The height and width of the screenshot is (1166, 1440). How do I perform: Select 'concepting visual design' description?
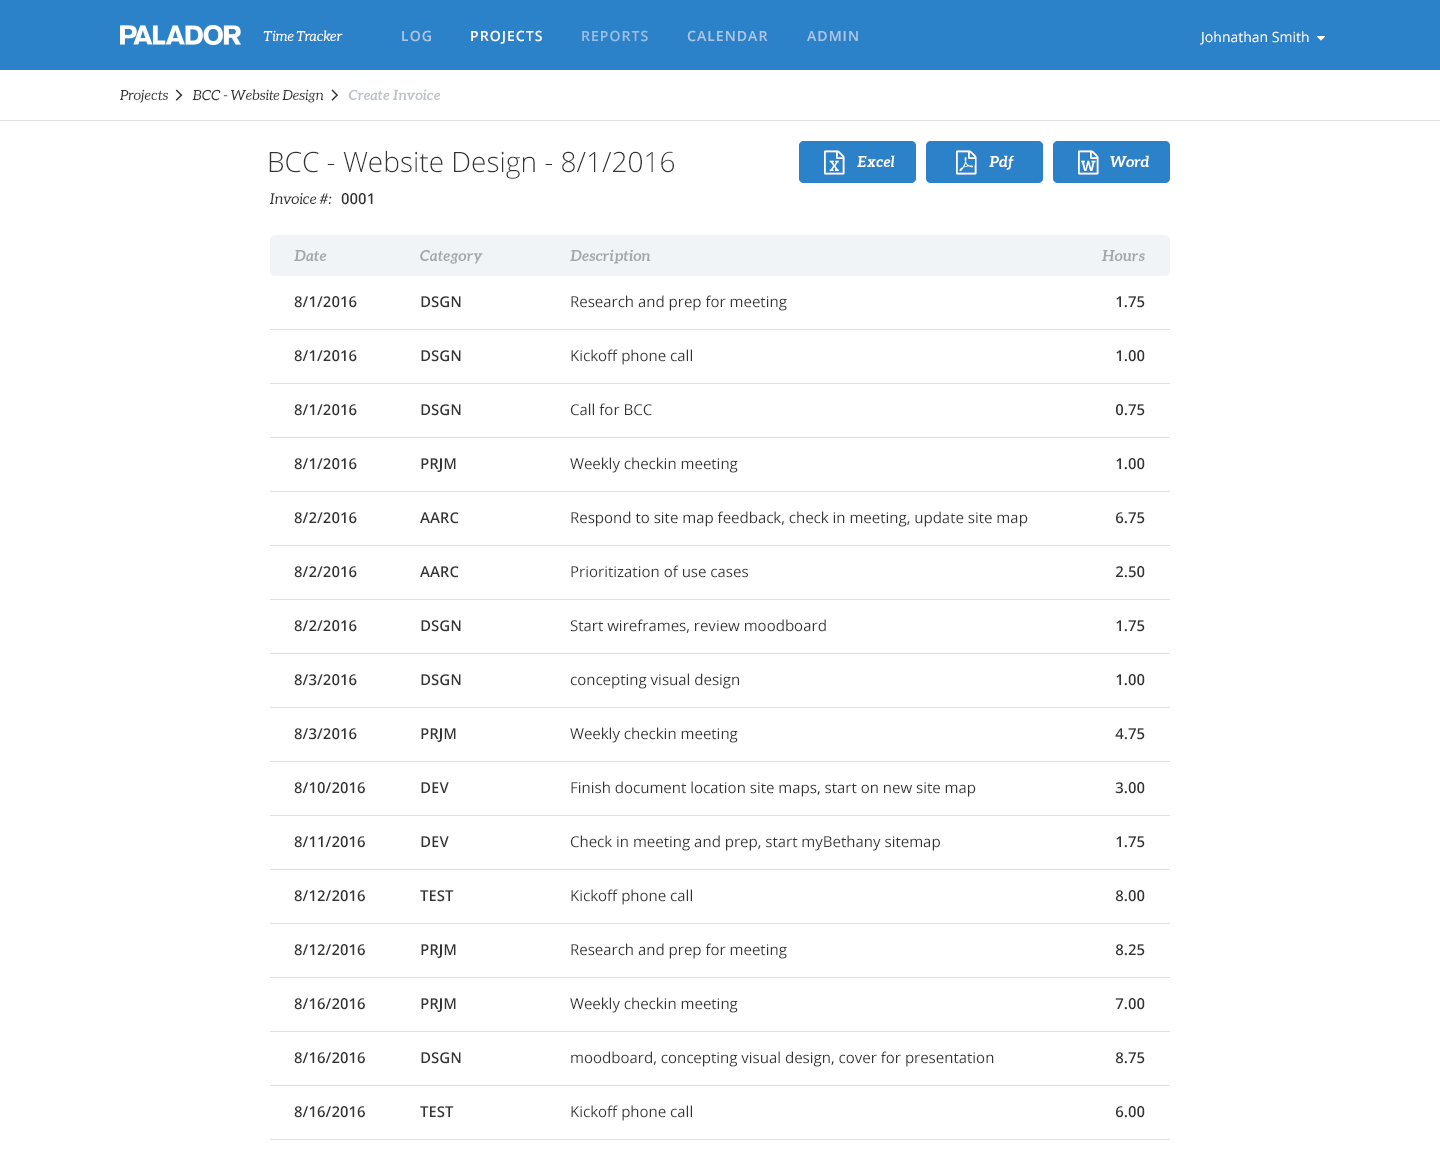click(x=655, y=680)
